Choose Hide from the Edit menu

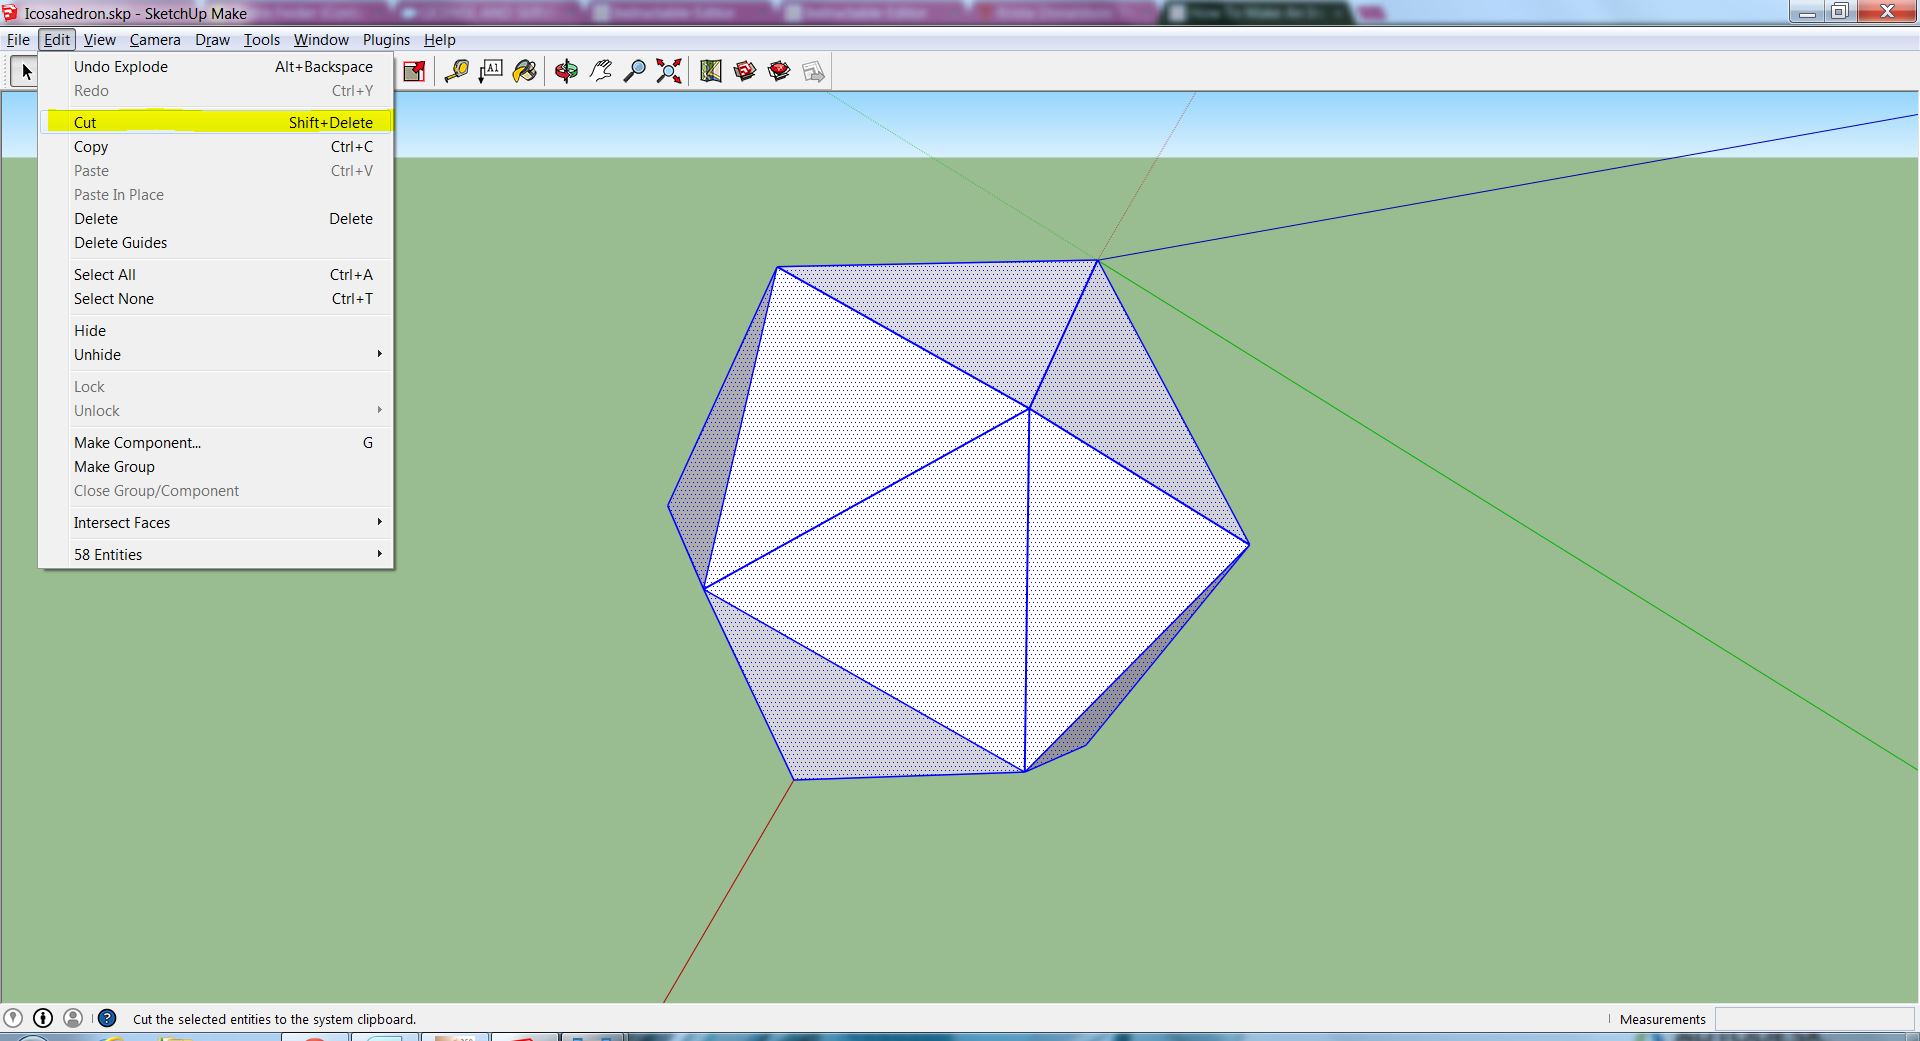pyautogui.click(x=216, y=331)
